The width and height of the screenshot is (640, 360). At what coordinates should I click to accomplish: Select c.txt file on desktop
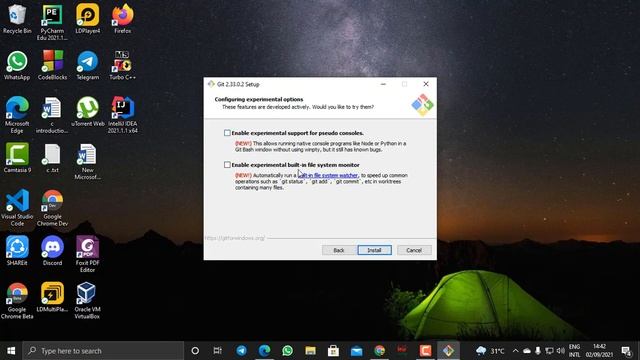click(52, 158)
